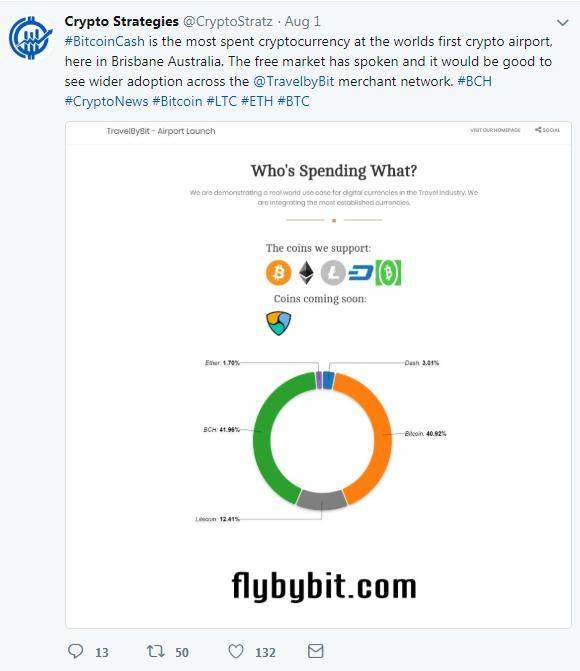
Task: Open the Social share menu item
Action: coord(547,130)
